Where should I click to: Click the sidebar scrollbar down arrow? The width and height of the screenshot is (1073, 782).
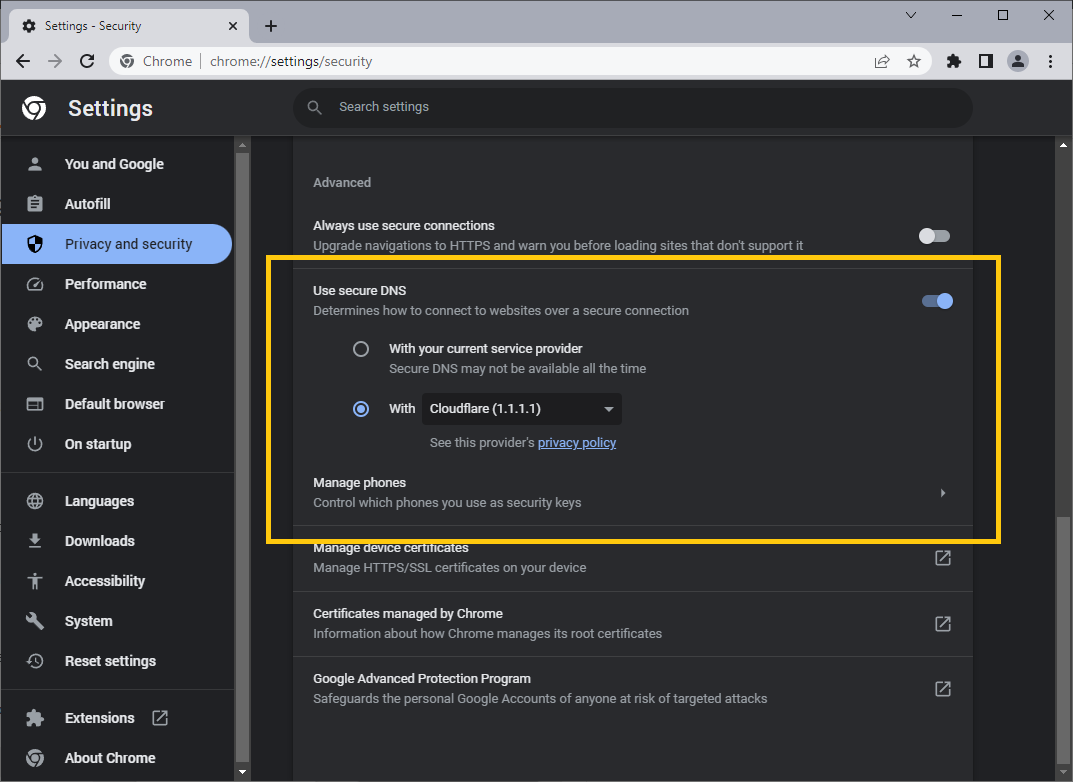click(242, 772)
